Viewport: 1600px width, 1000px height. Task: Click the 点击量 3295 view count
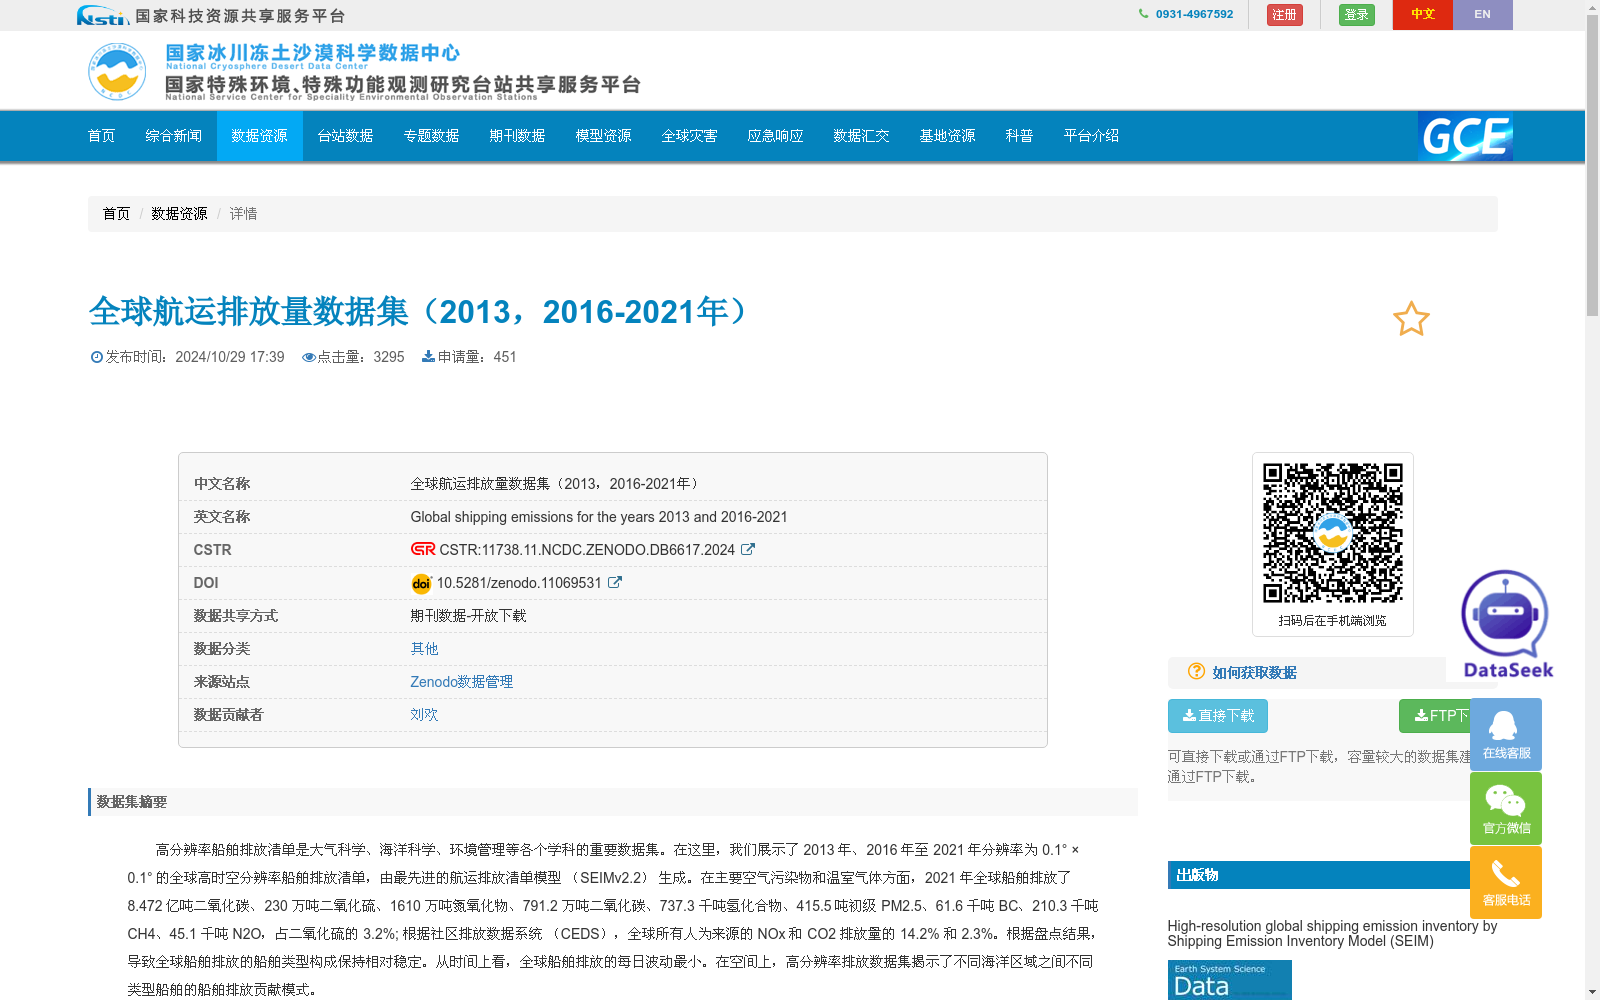pos(353,357)
